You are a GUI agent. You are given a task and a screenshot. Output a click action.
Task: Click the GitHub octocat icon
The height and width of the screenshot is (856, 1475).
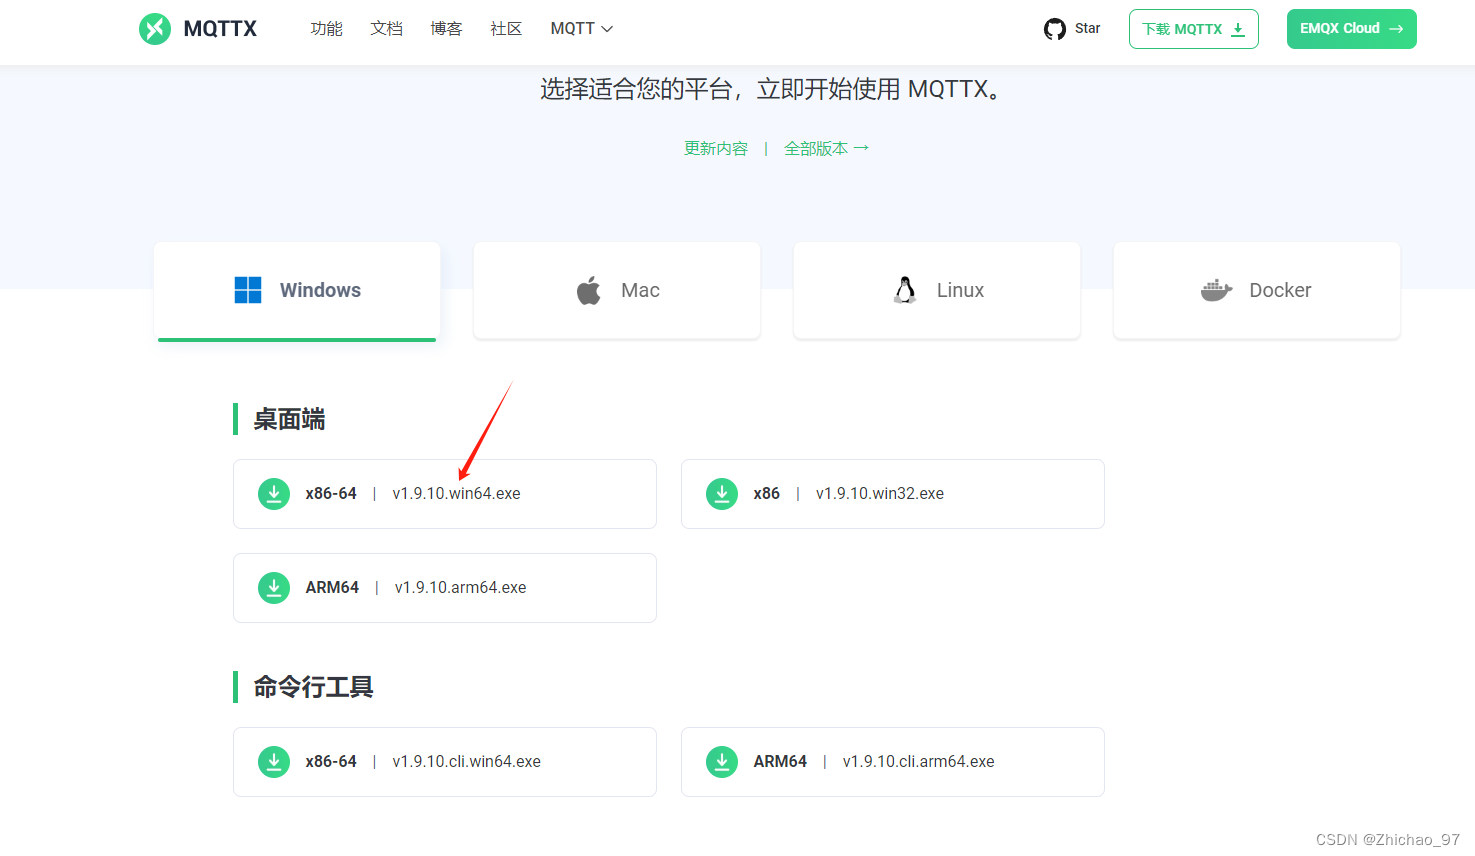pyautogui.click(x=1055, y=29)
